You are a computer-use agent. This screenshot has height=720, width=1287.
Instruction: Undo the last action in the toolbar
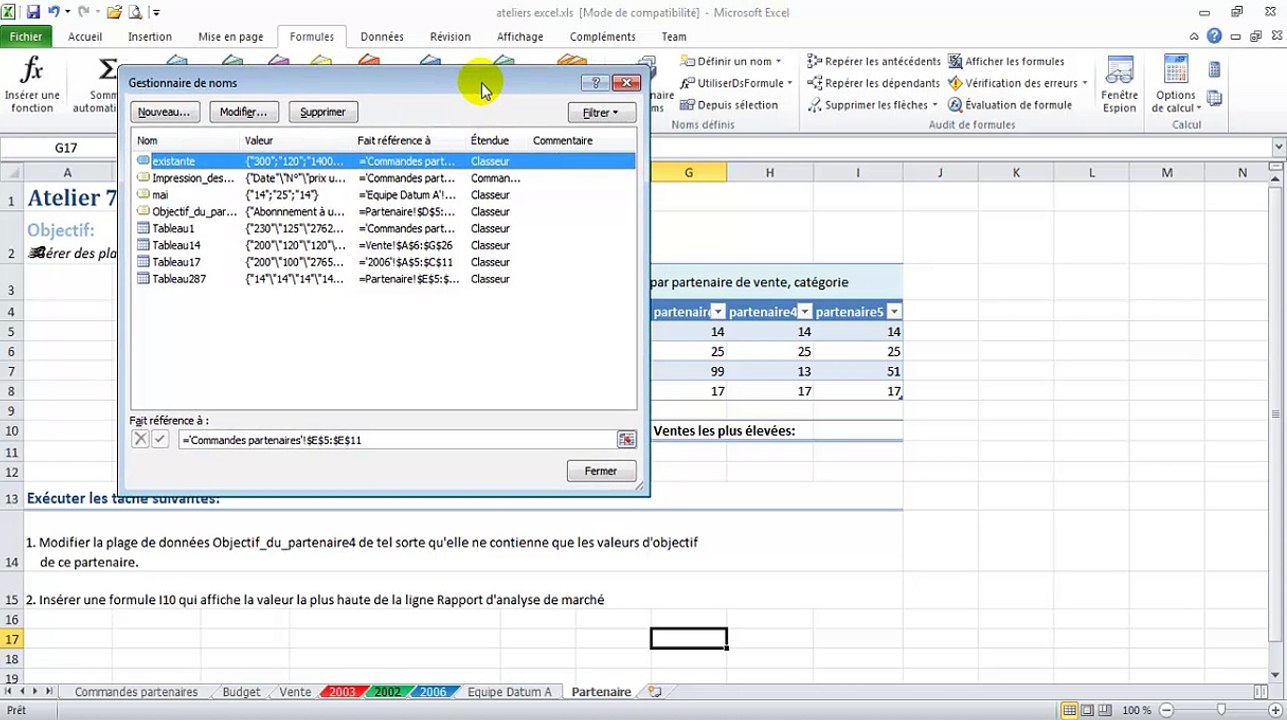(x=54, y=13)
